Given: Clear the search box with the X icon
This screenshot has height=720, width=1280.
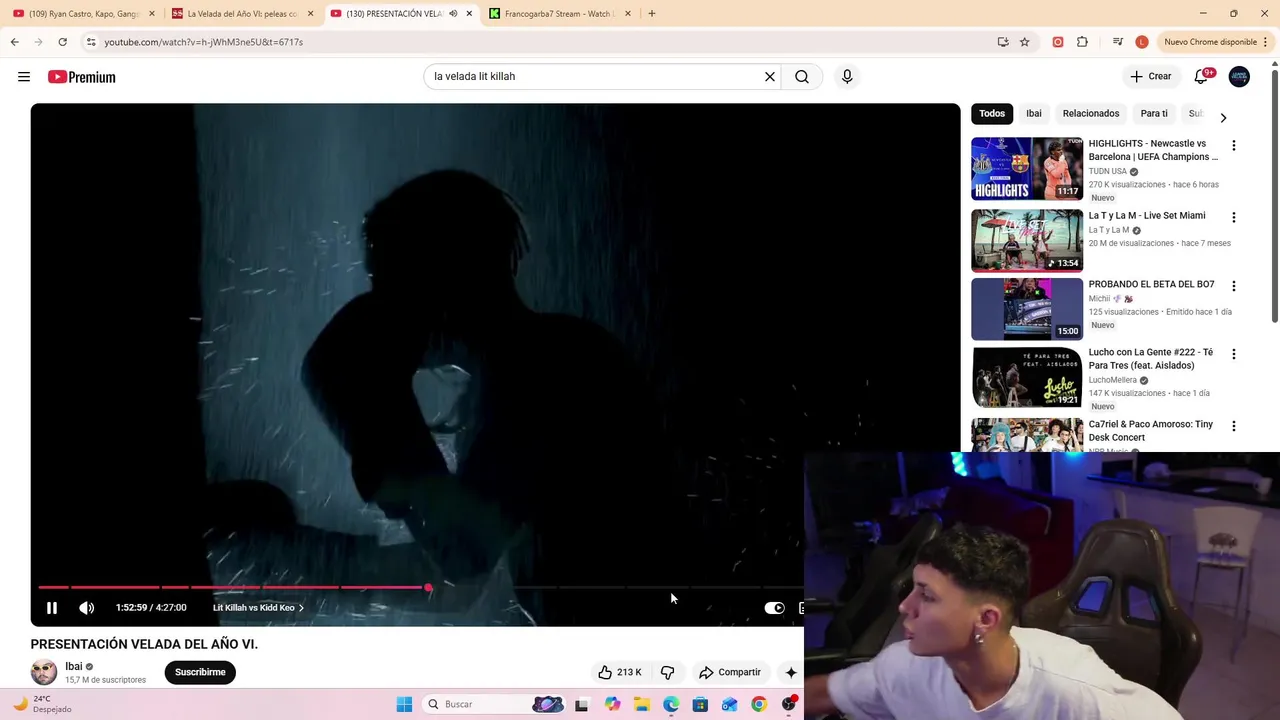Looking at the screenshot, I should pyautogui.click(x=770, y=76).
